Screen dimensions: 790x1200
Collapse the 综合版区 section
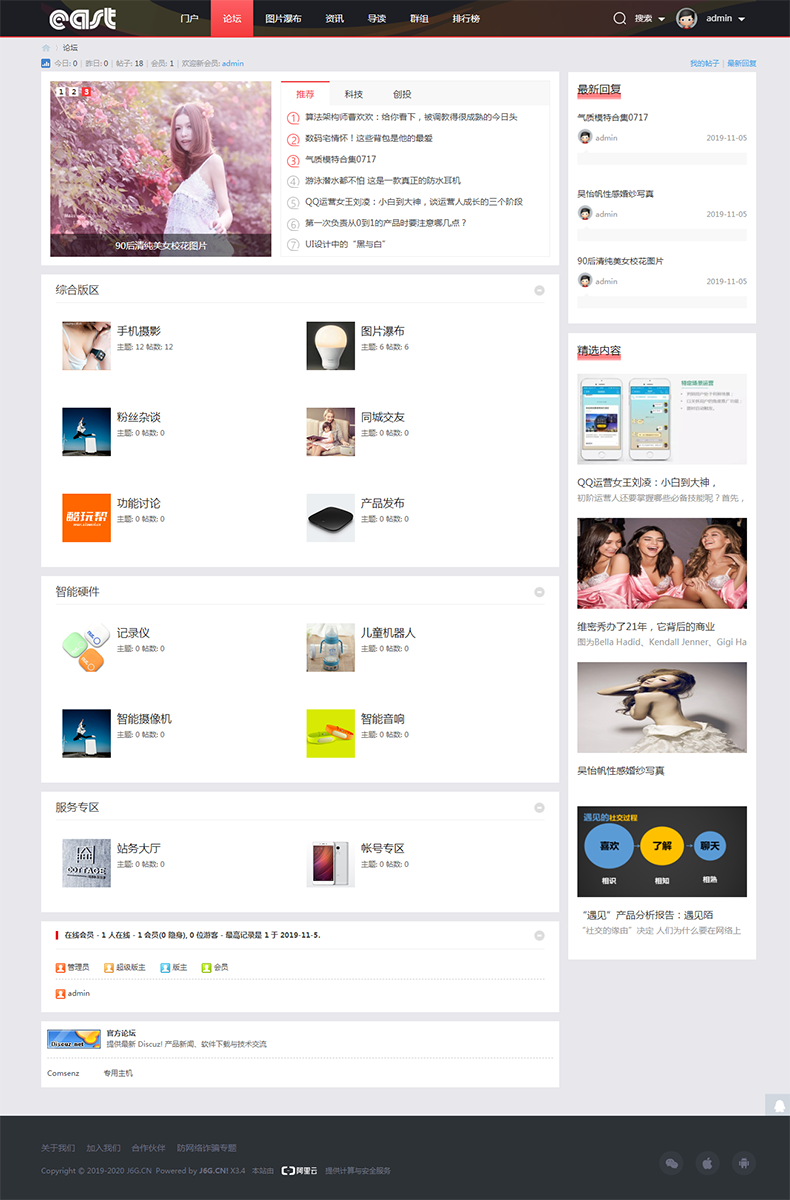coord(540,290)
